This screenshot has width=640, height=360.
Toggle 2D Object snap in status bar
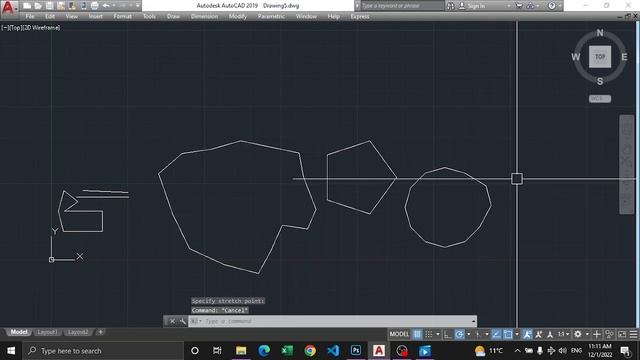click(x=508, y=334)
